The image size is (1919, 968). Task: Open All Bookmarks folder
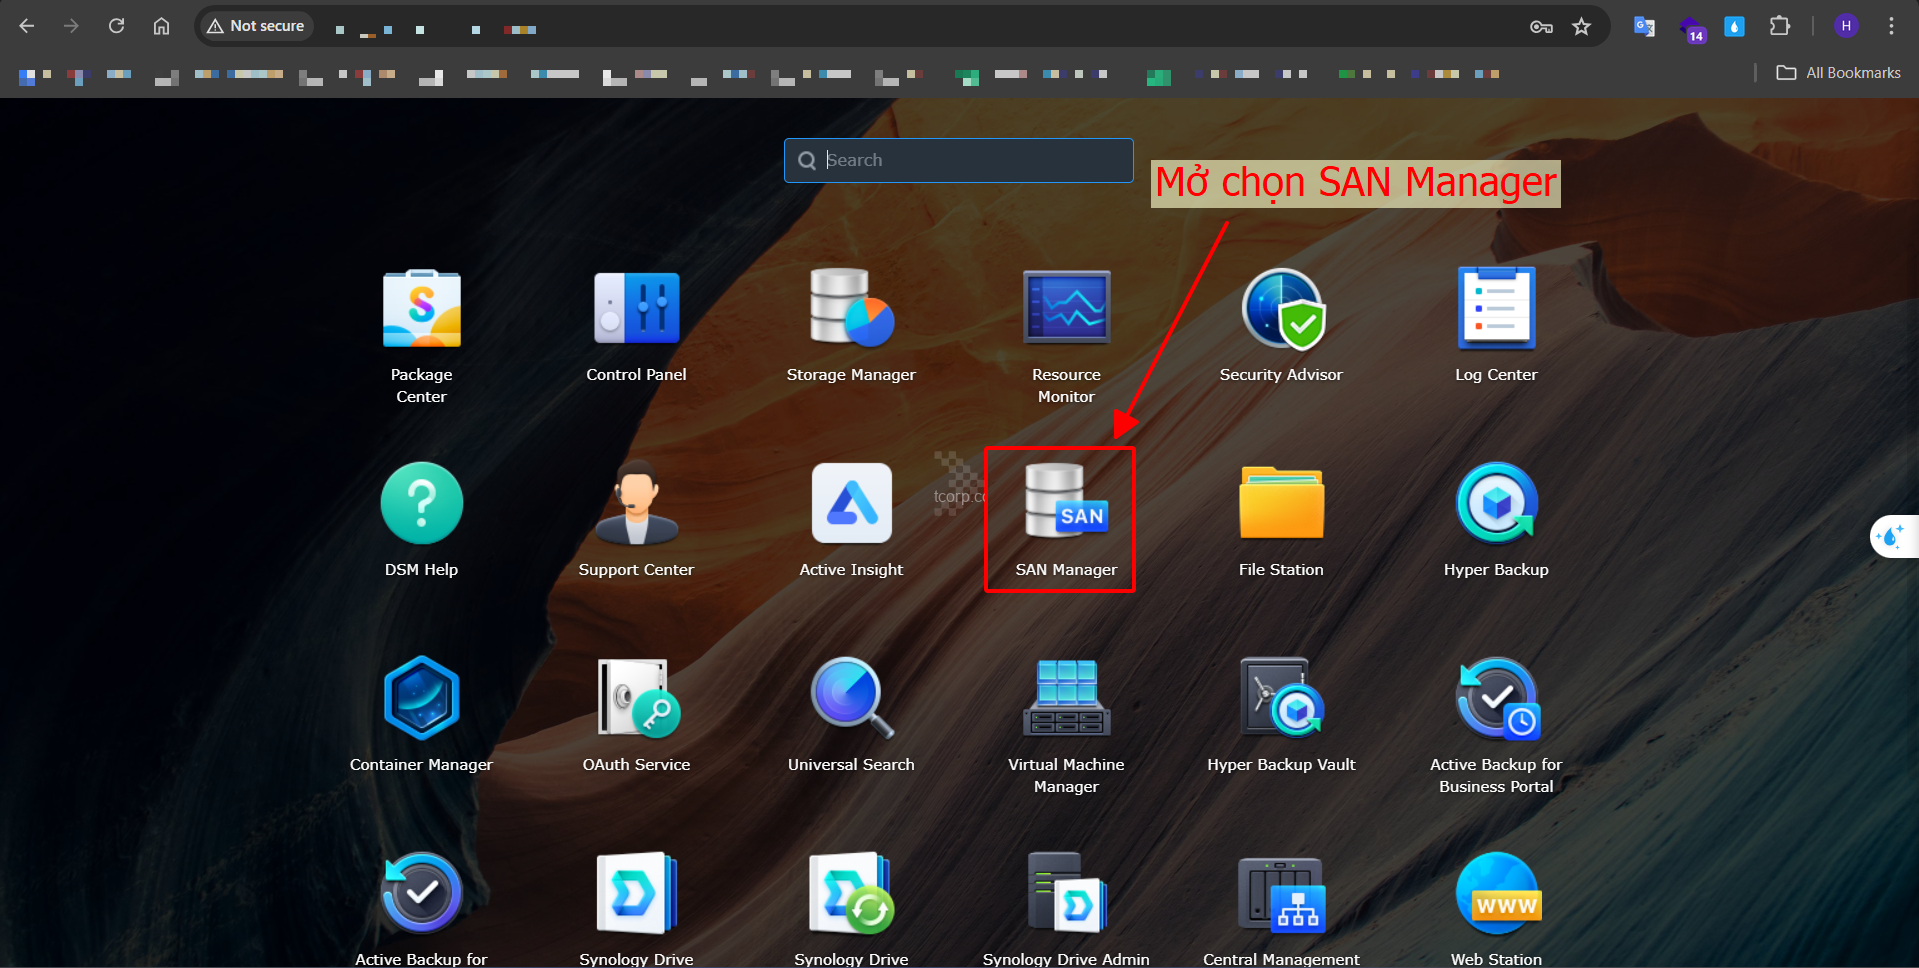[x=1838, y=73]
